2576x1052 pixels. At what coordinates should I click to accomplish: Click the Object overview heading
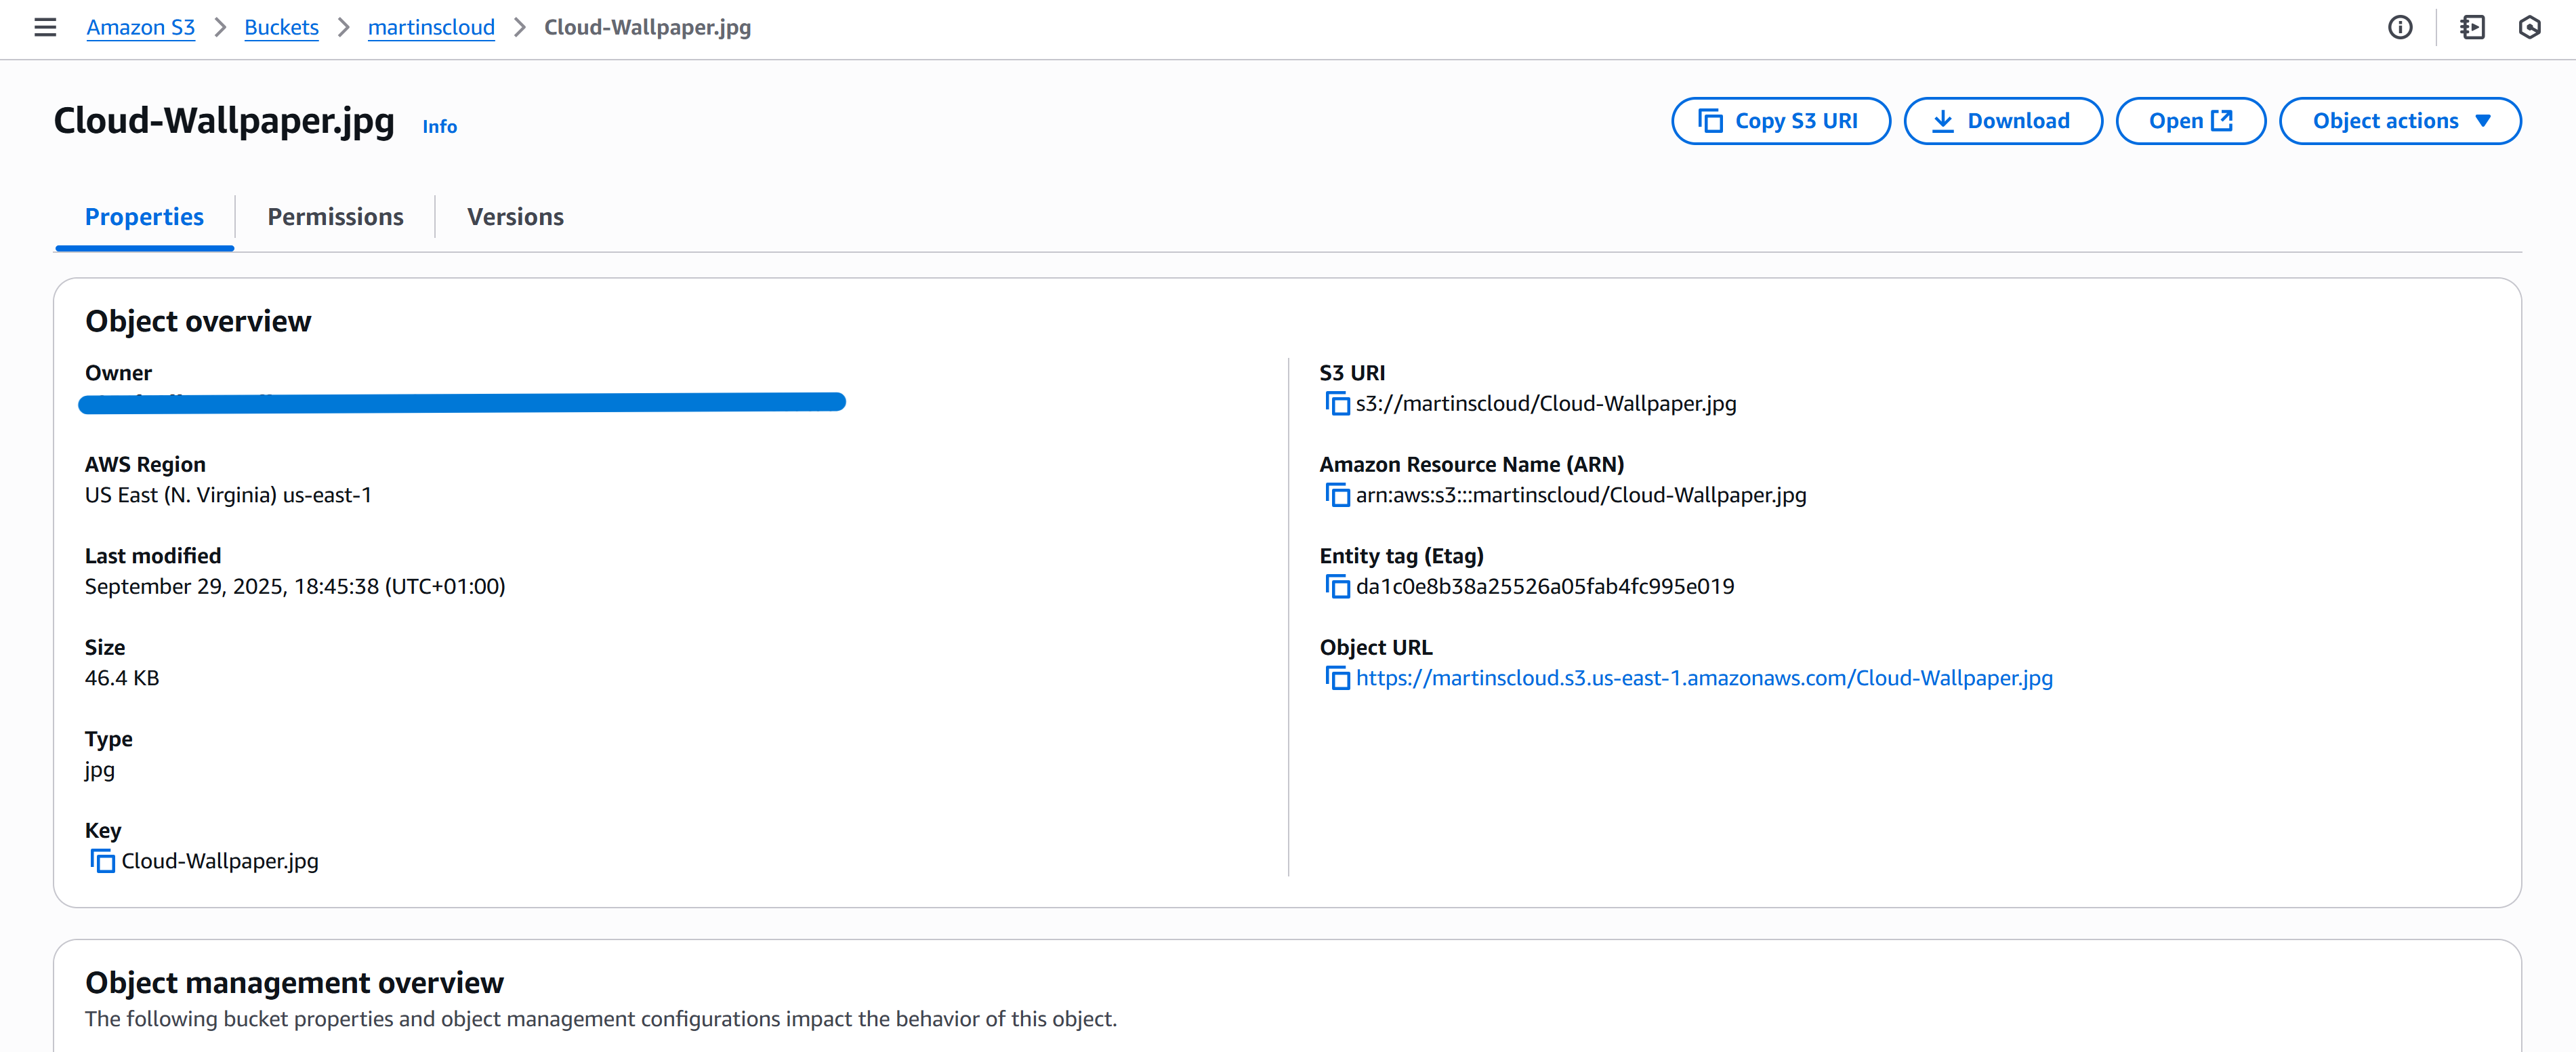pyautogui.click(x=198, y=321)
